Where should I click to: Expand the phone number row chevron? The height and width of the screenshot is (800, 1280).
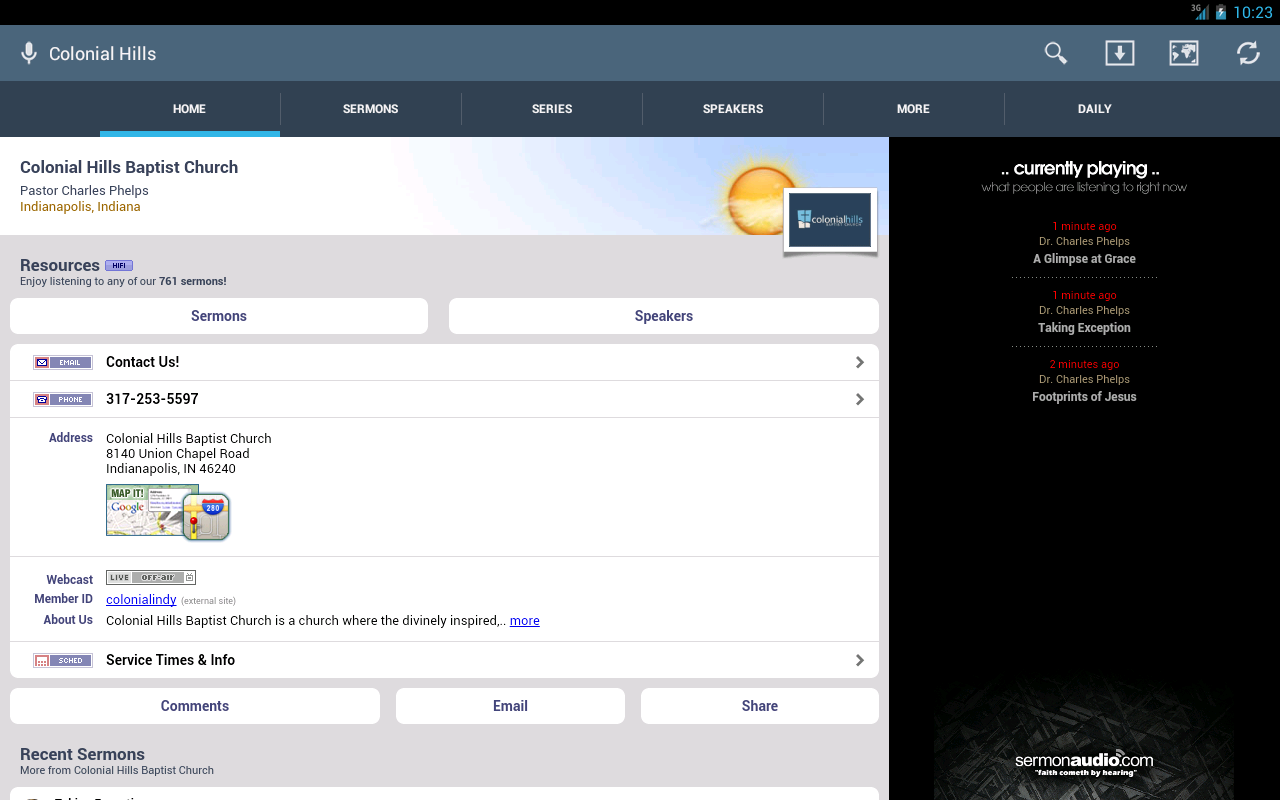(x=860, y=399)
